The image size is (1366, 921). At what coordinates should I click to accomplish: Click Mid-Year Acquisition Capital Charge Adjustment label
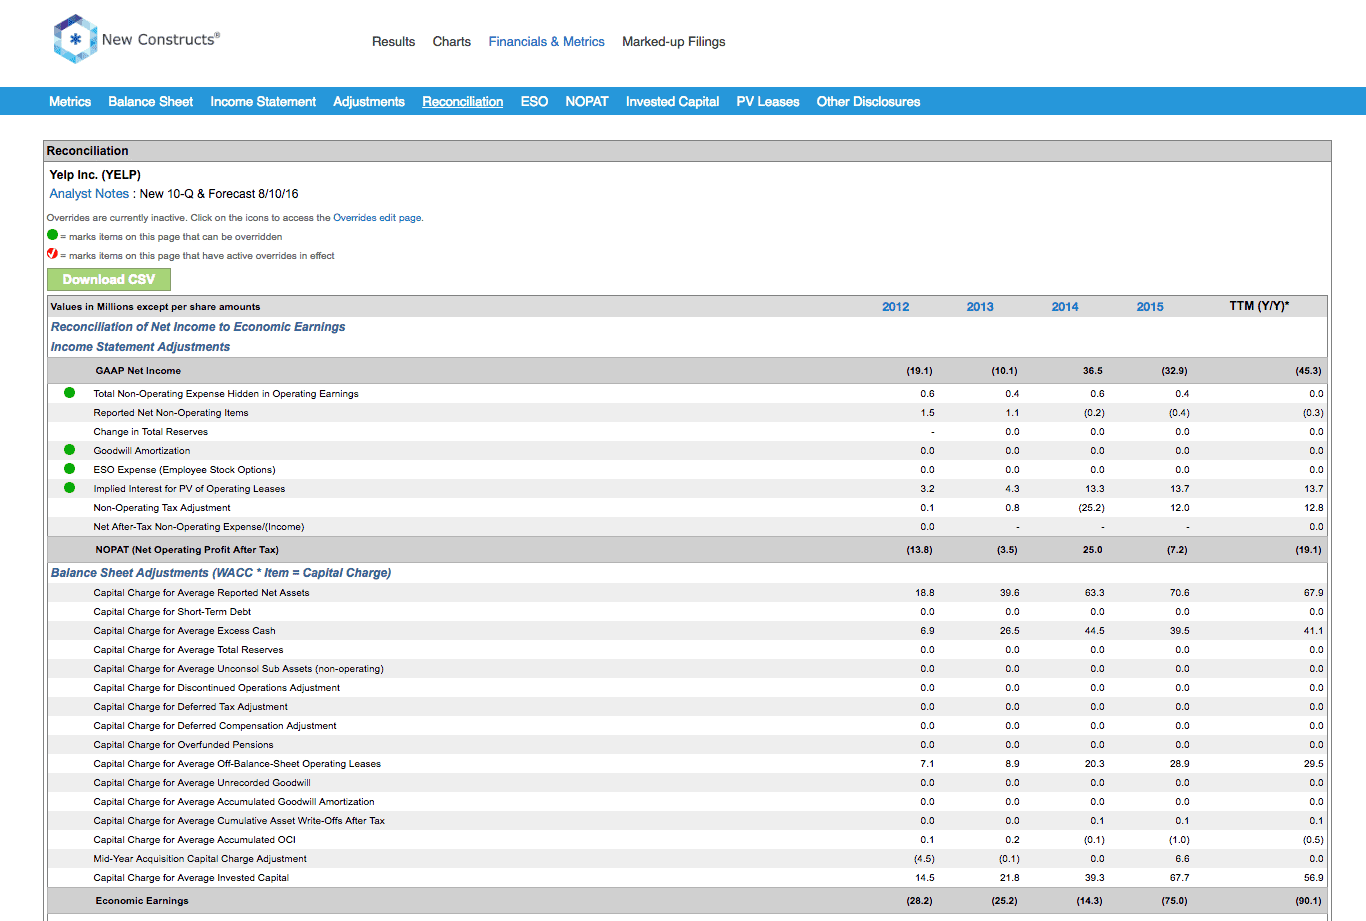pos(200,859)
